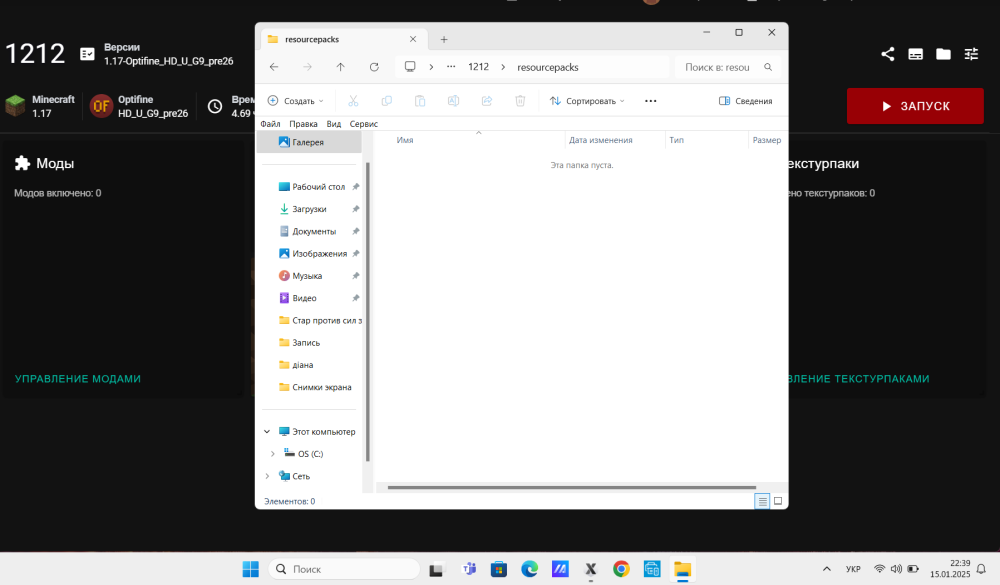Open the Create dropdown in Explorer
The height and width of the screenshot is (585, 1000).
[296, 101]
